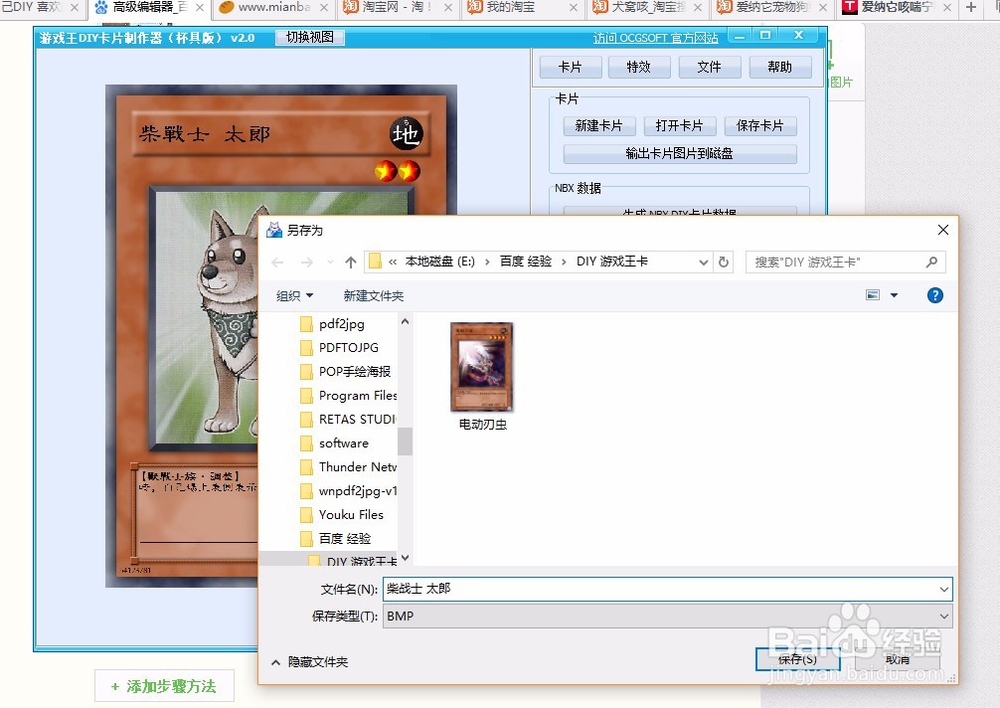Open the 帮助 menu in card maker
The image size is (1000, 708).
click(780, 67)
